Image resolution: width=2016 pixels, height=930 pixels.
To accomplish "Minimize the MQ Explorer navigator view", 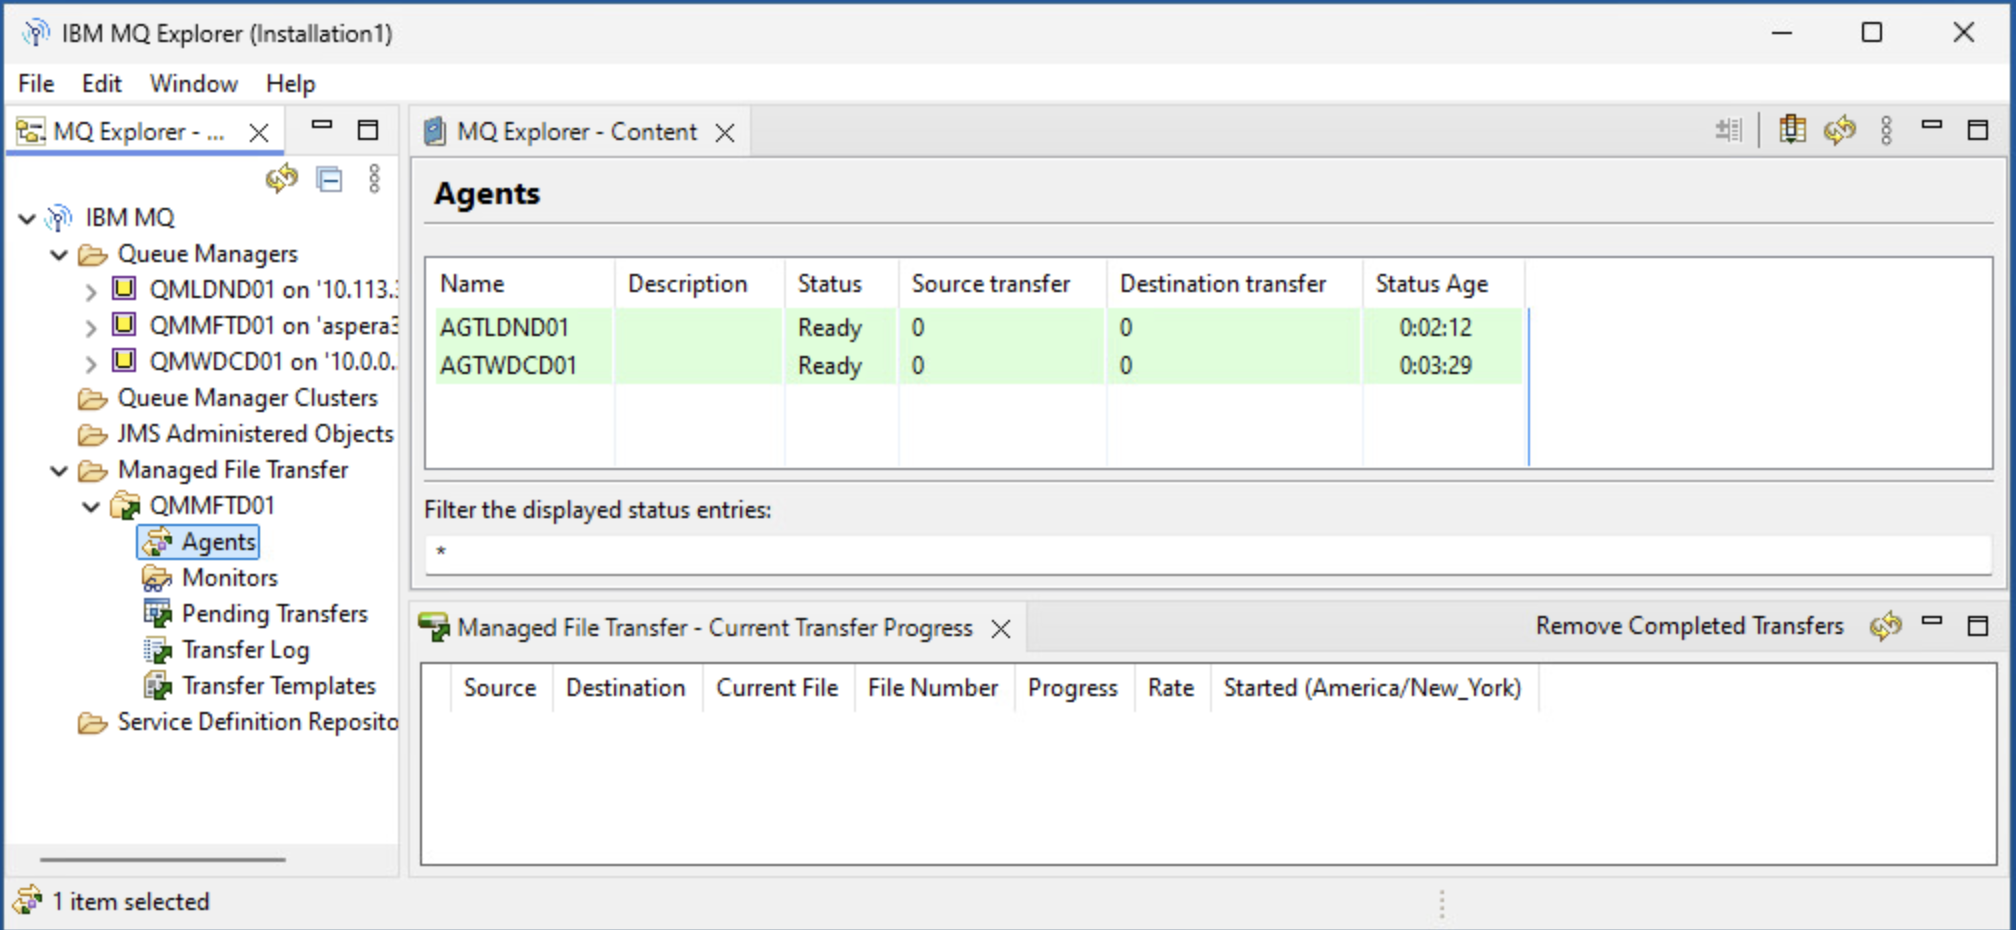I will click(x=322, y=126).
